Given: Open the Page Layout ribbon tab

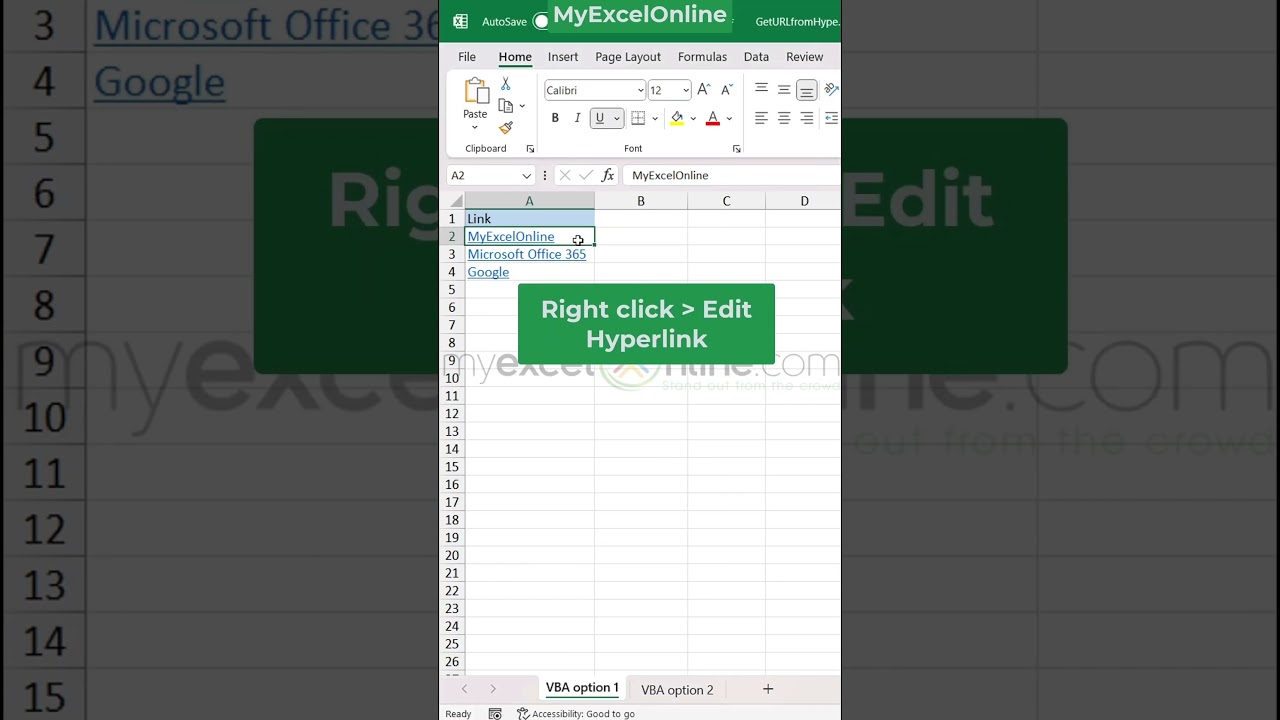Looking at the screenshot, I should point(628,57).
